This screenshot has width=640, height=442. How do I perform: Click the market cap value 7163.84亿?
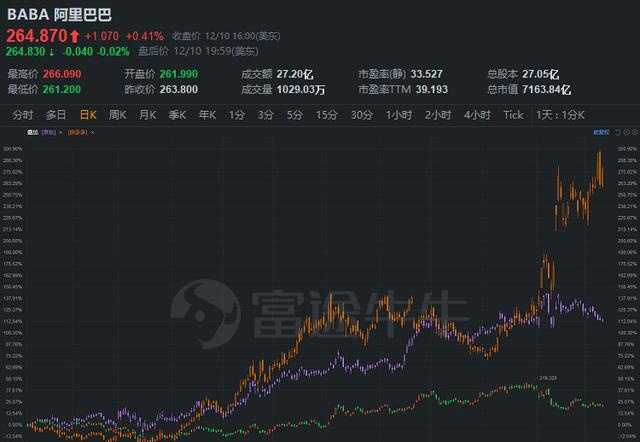point(547,89)
